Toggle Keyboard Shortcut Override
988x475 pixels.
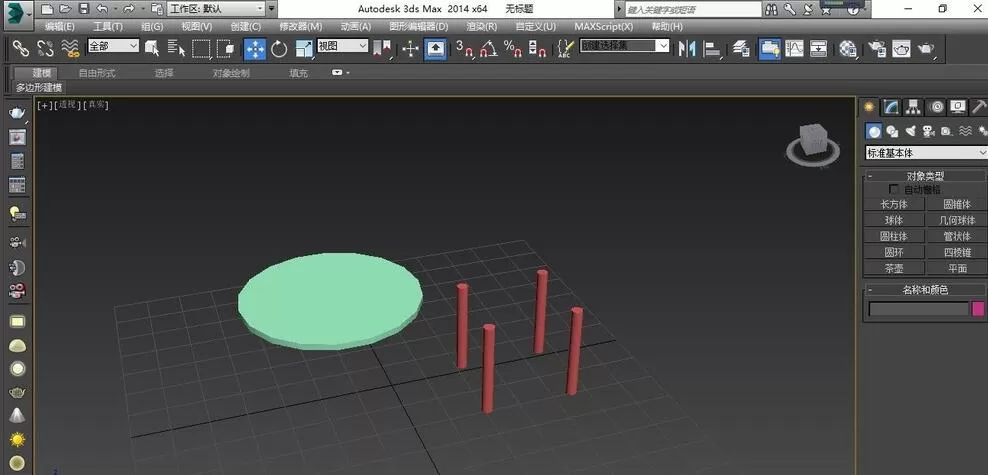click(x=436, y=49)
